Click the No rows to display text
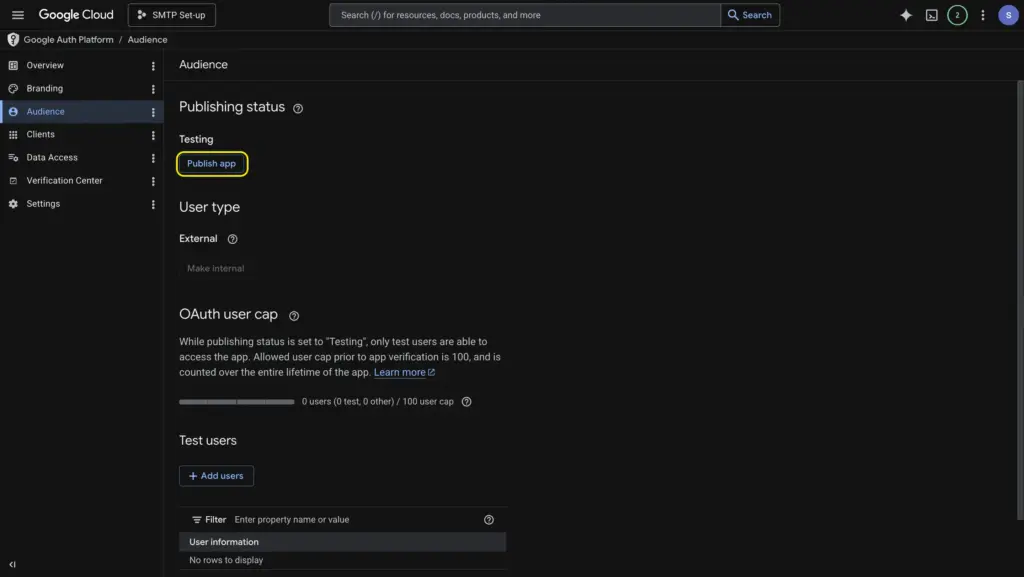The height and width of the screenshot is (577, 1024). [226, 560]
